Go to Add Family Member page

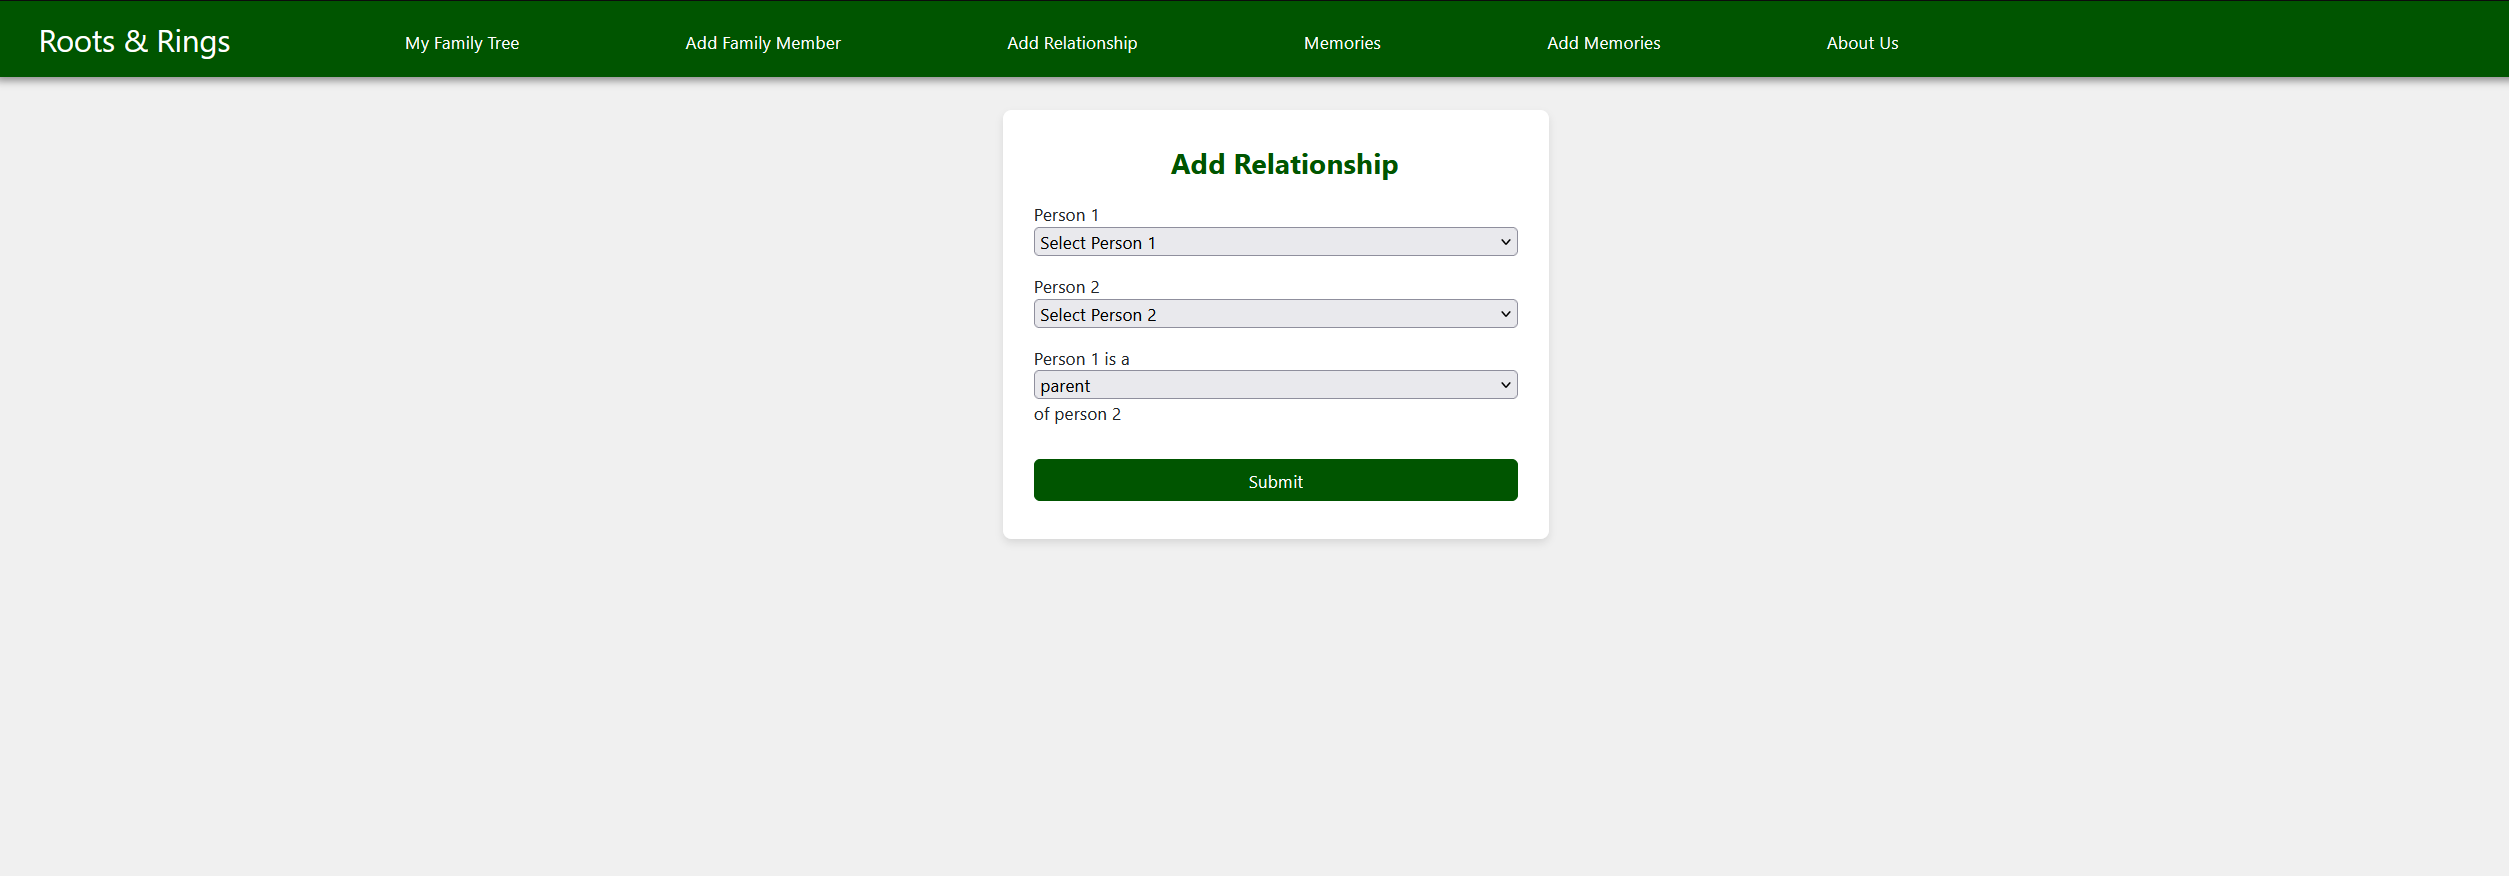coord(763,43)
